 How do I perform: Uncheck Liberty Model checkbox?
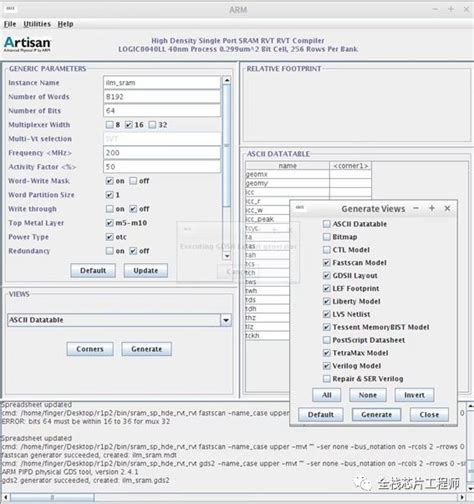(x=327, y=301)
